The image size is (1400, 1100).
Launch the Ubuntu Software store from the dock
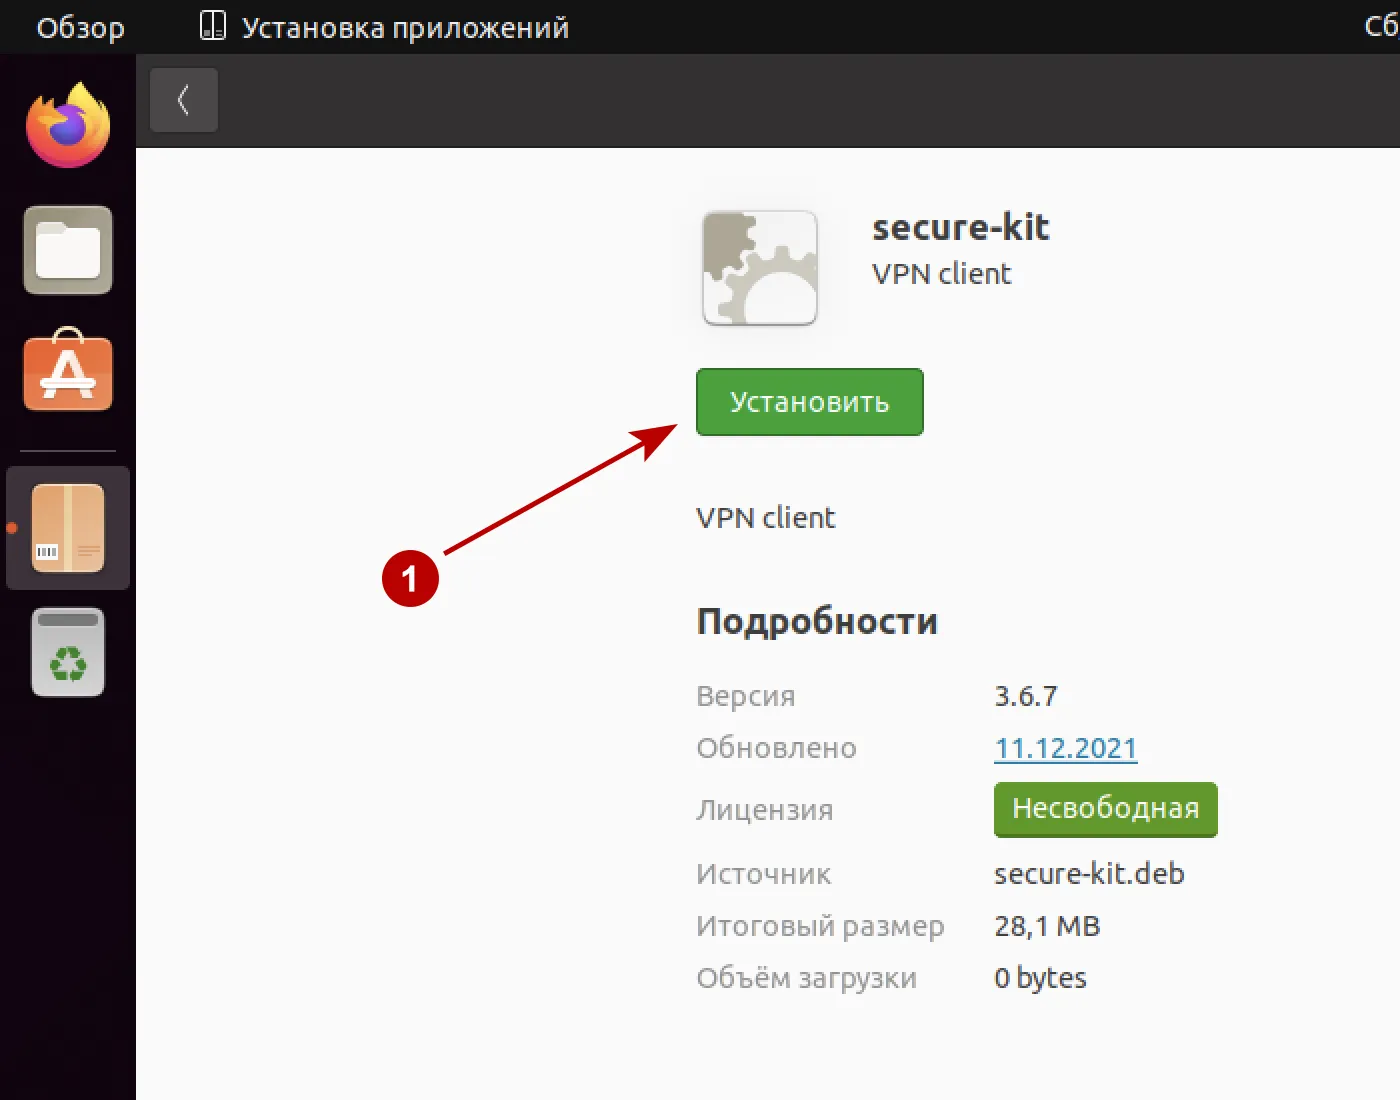click(67, 373)
